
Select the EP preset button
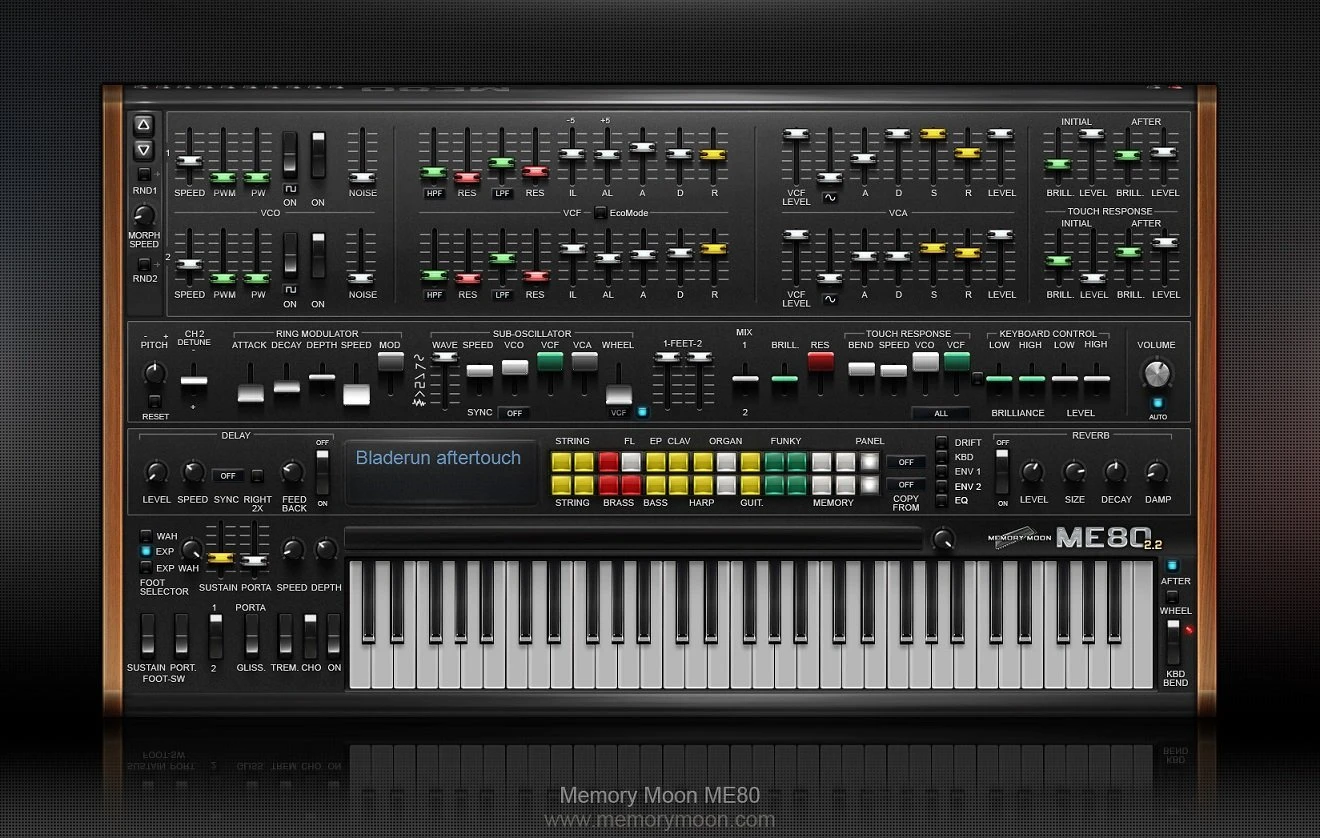pos(656,462)
